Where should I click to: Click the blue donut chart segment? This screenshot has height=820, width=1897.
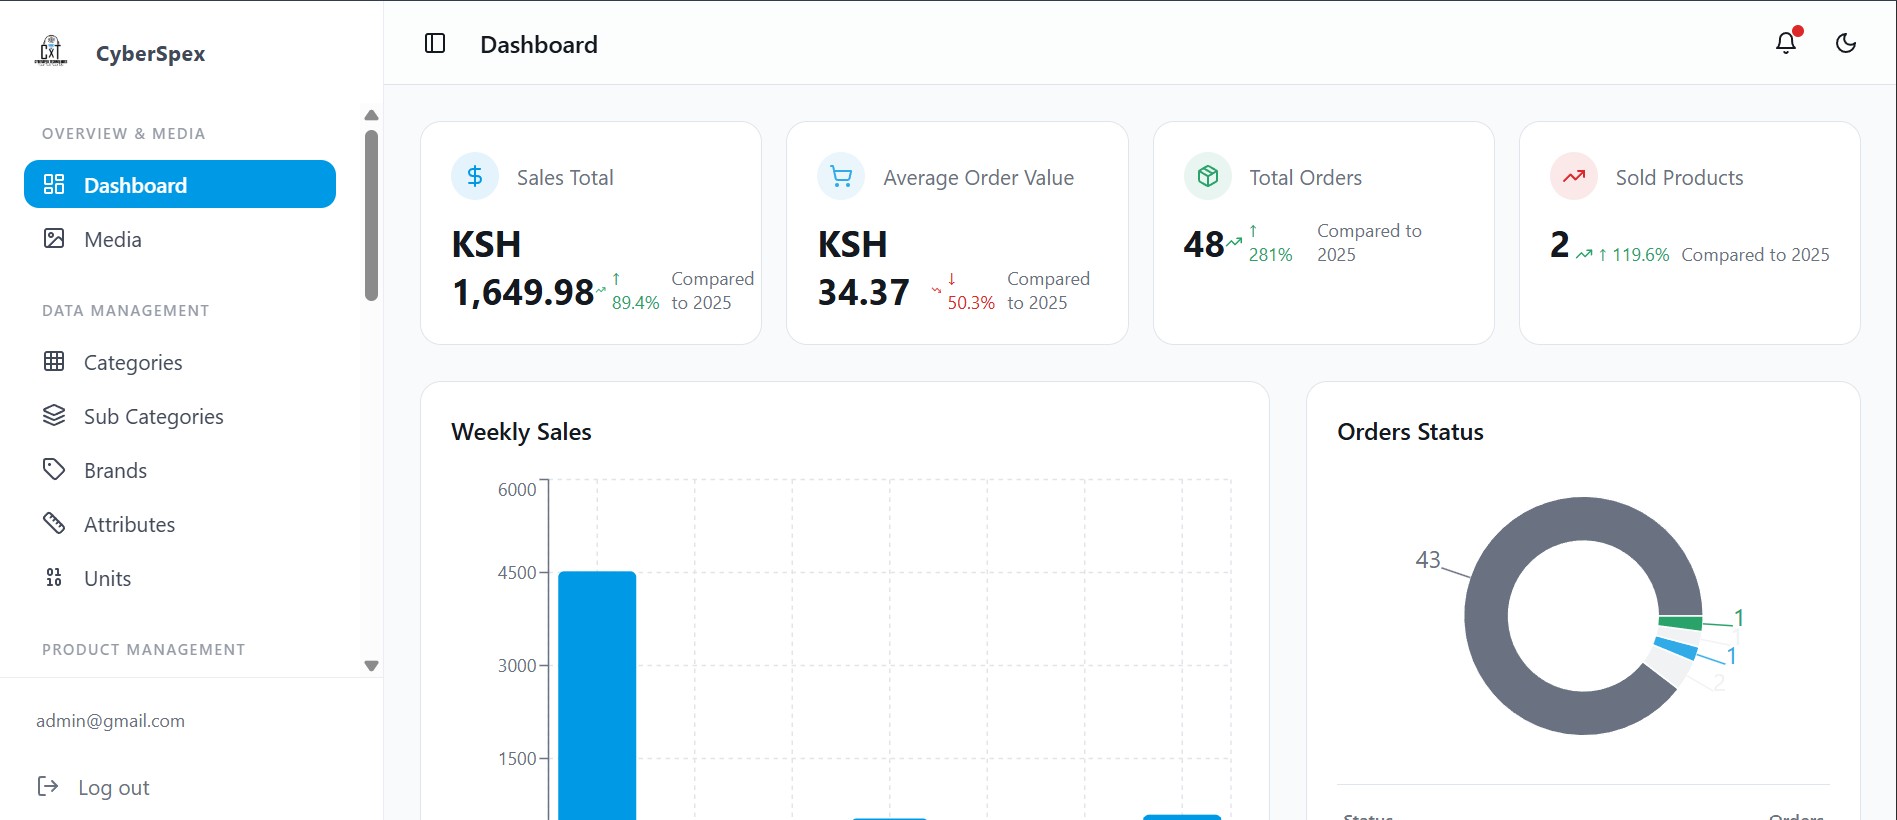pos(1675,649)
